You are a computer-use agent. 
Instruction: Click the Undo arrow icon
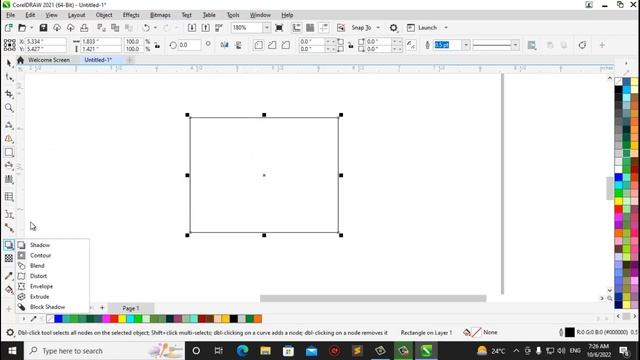(x=146, y=28)
